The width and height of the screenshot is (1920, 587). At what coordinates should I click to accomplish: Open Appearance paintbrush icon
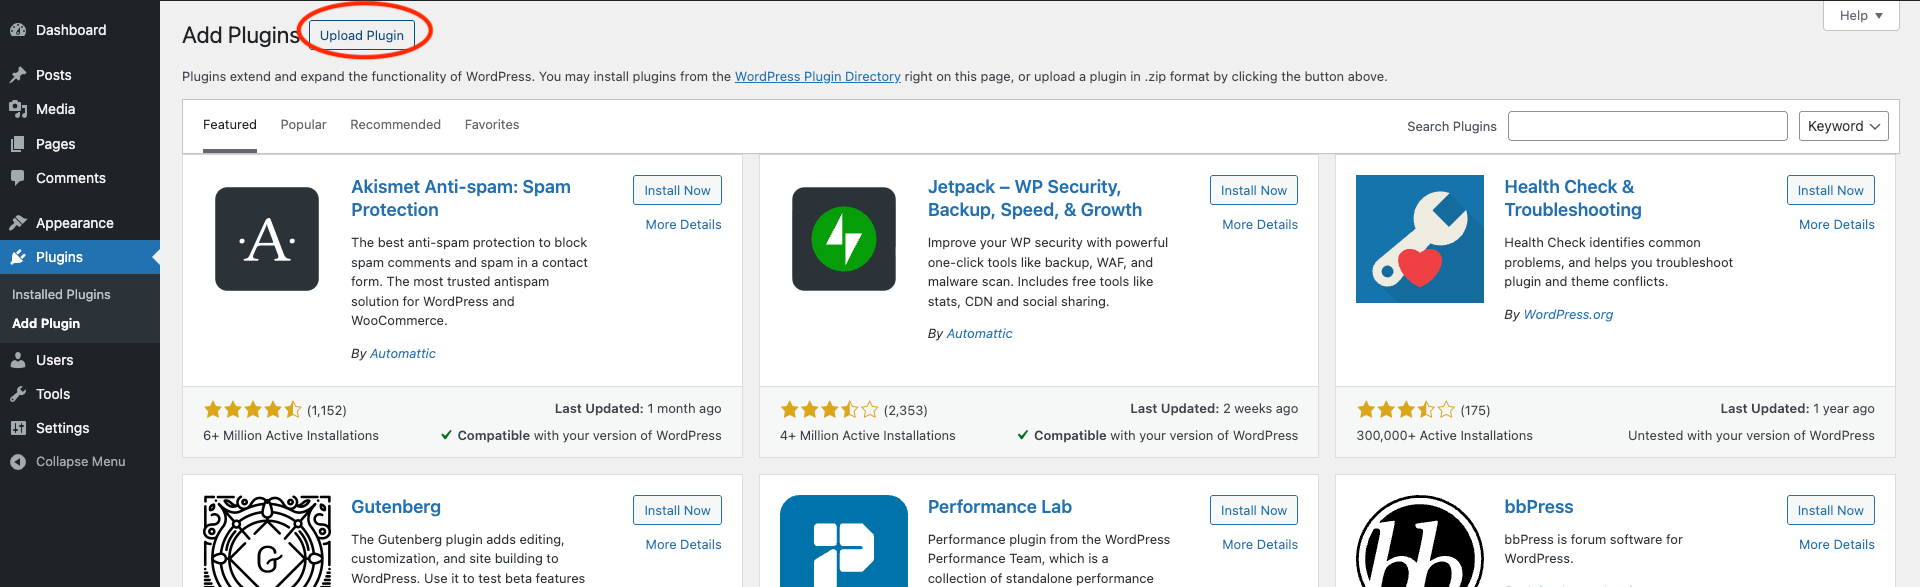click(18, 223)
